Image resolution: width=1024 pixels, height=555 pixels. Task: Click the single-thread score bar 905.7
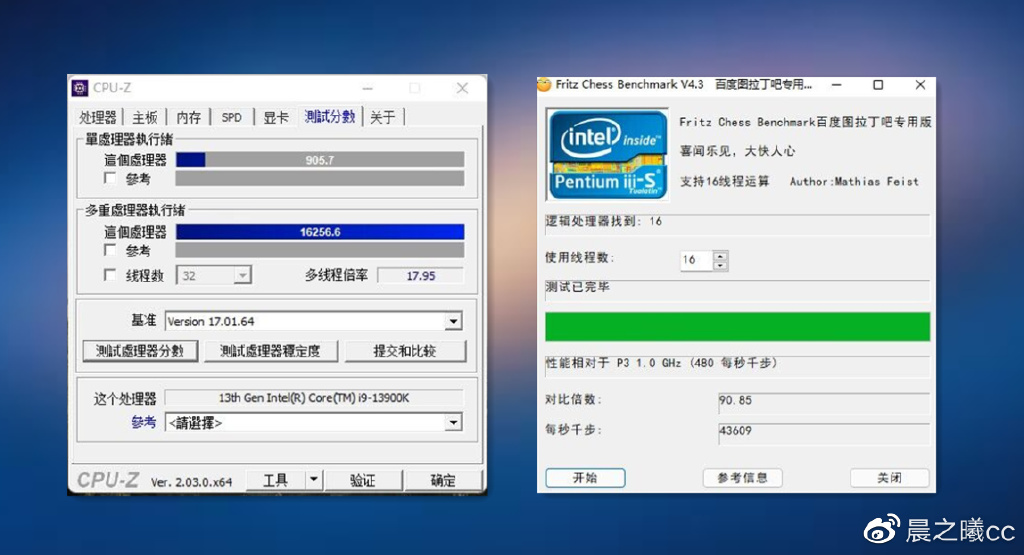coord(320,160)
